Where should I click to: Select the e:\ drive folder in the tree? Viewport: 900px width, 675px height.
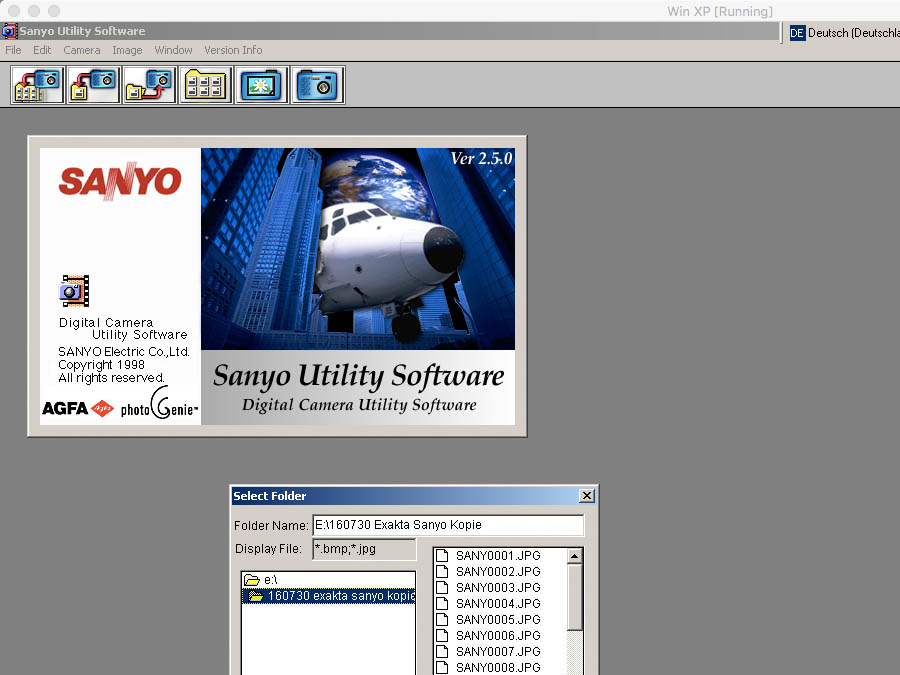pos(328,580)
